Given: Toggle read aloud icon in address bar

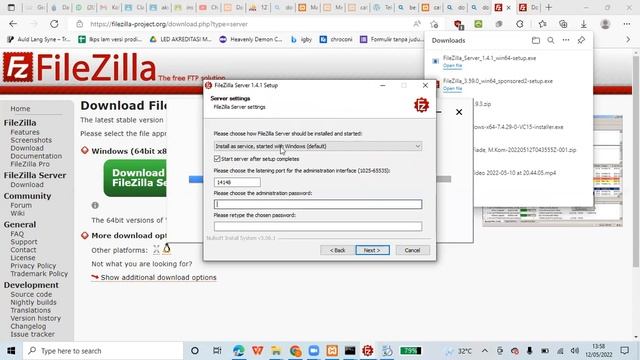Looking at the screenshot, I should pos(417,24).
